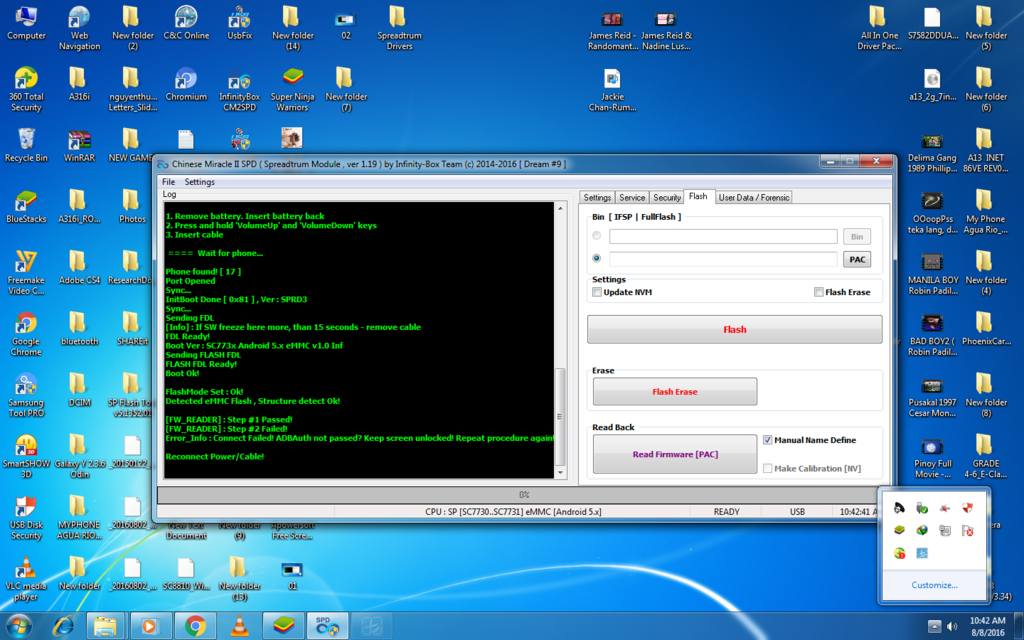Open the Settings menu in the menu bar
This screenshot has height=640, width=1024.
tap(199, 182)
